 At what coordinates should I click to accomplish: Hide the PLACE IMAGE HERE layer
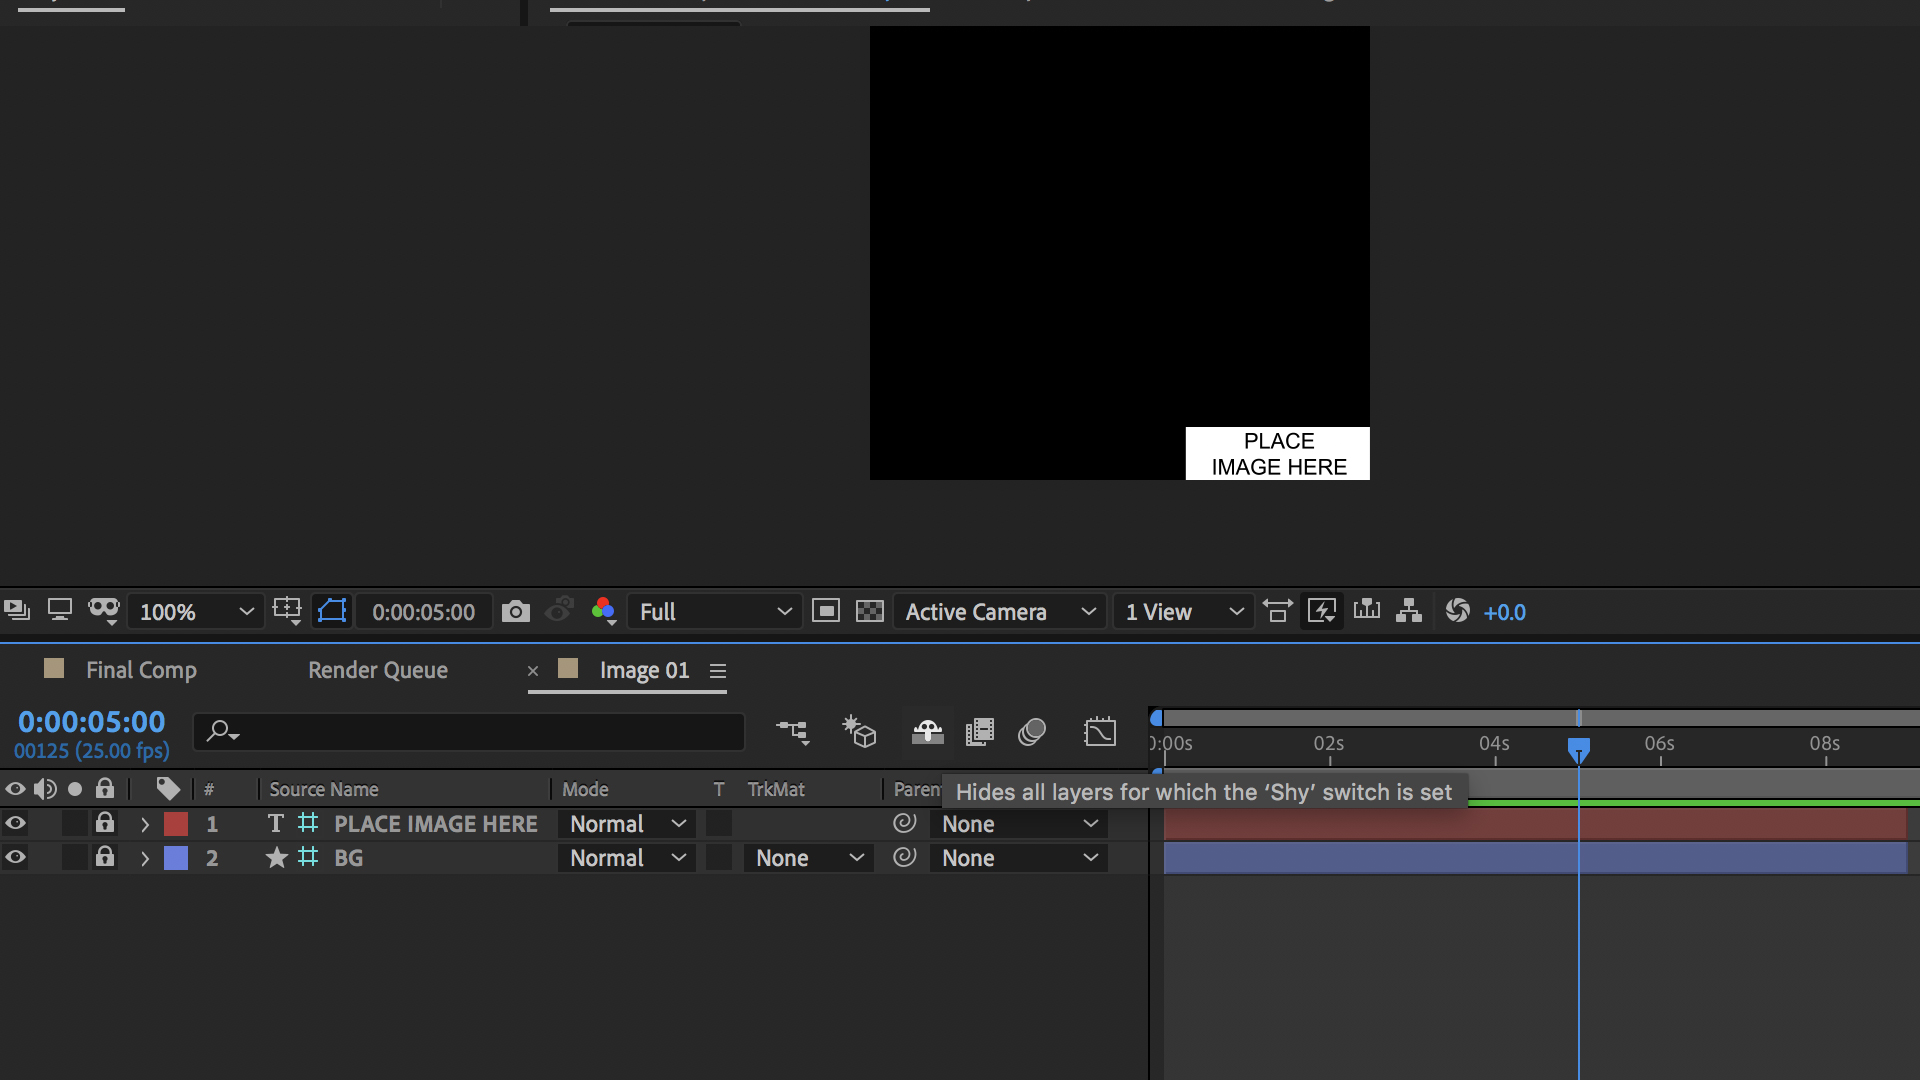pyautogui.click(x=15, y=824)
